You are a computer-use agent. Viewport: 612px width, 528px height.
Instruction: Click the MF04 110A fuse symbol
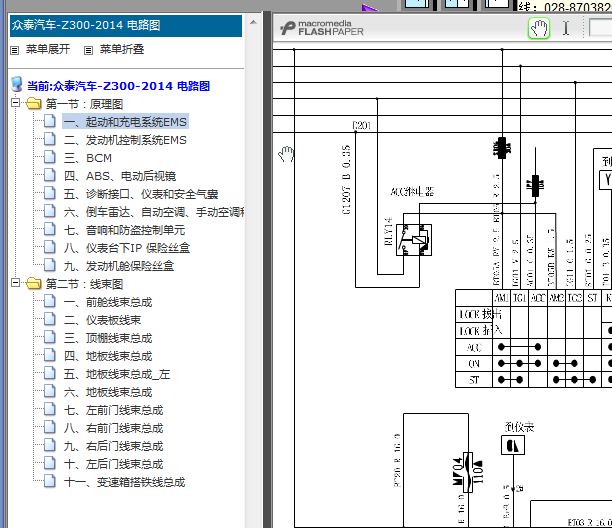coord(468,473)
